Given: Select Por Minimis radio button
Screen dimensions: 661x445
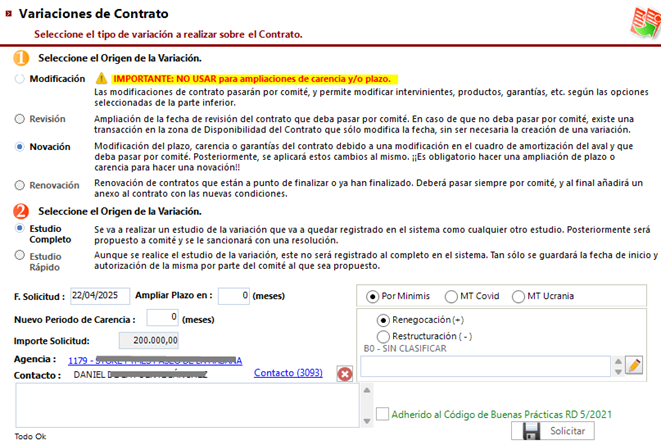Looking at the screenshot, I should point(372,297).
